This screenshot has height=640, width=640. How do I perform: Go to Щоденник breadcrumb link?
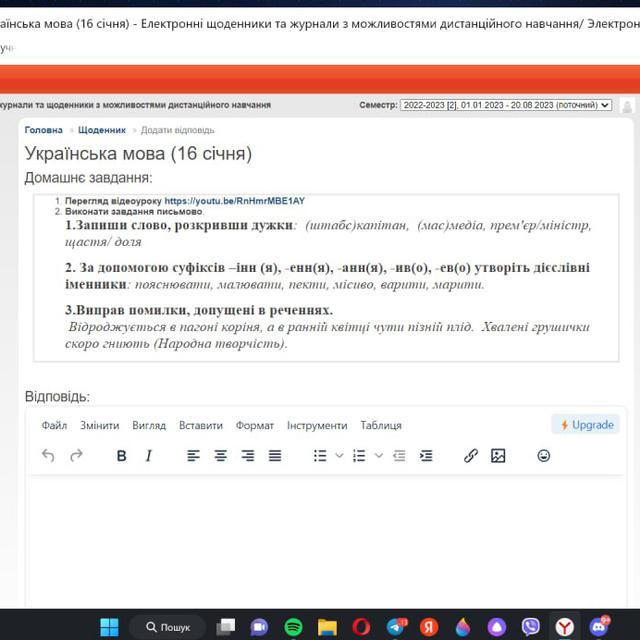(102, 130)
